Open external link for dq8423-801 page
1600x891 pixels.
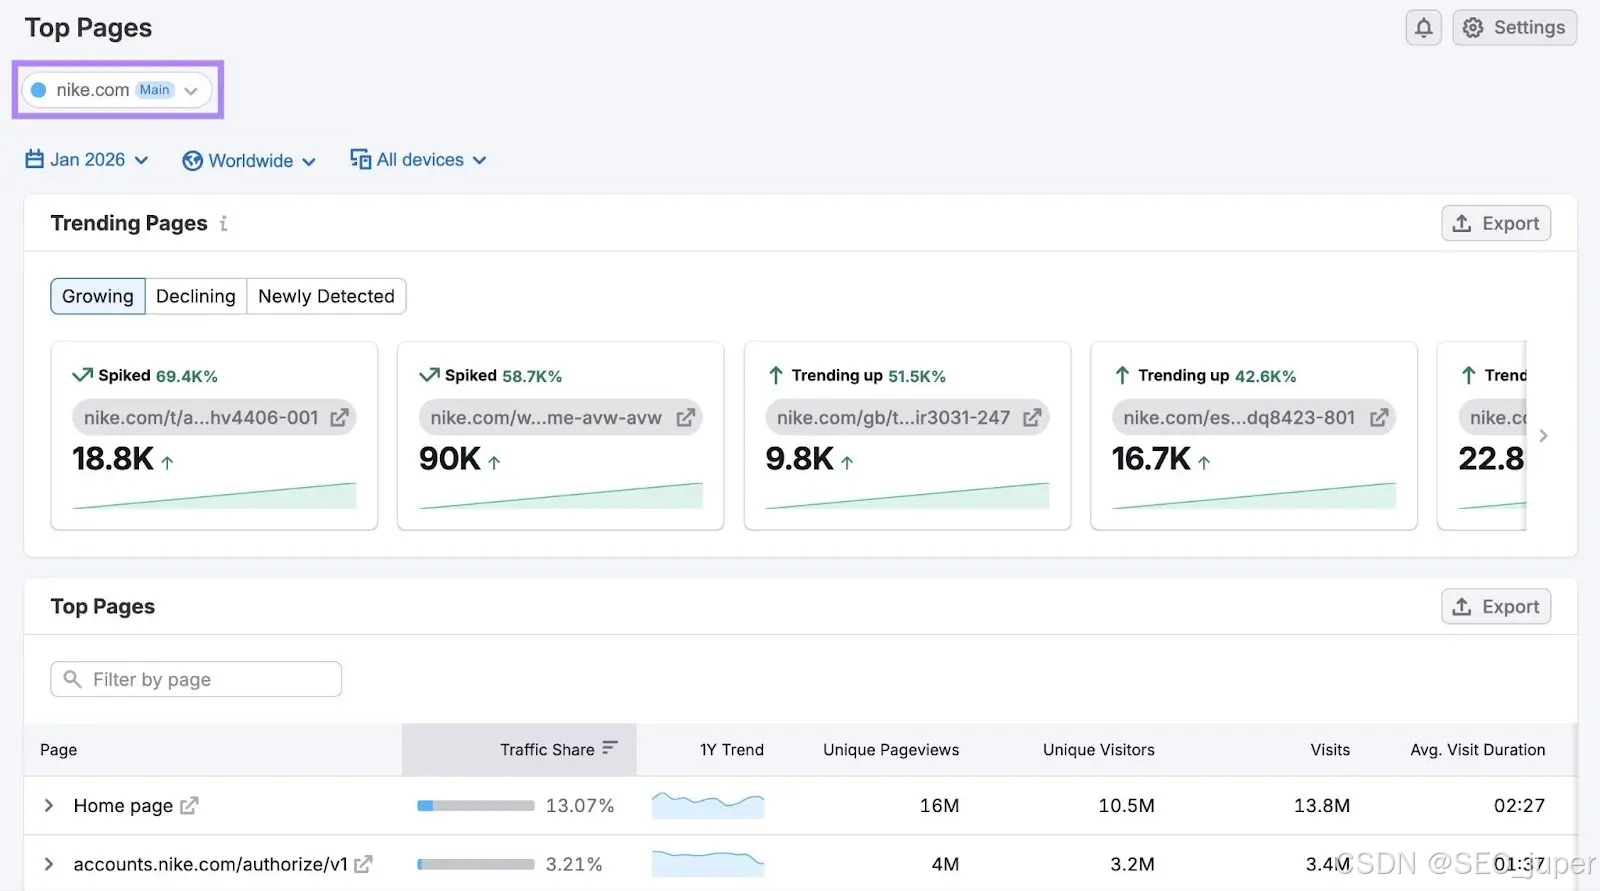1378,418
